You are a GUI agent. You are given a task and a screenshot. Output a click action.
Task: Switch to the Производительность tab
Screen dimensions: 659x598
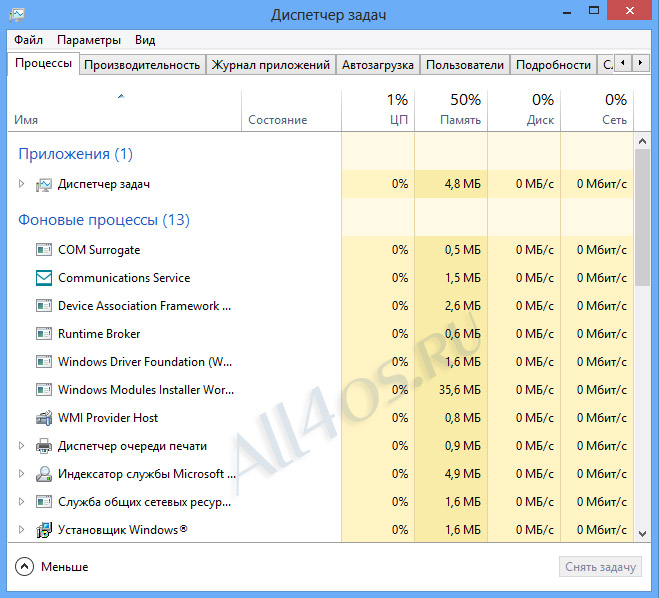coord(142,65)
